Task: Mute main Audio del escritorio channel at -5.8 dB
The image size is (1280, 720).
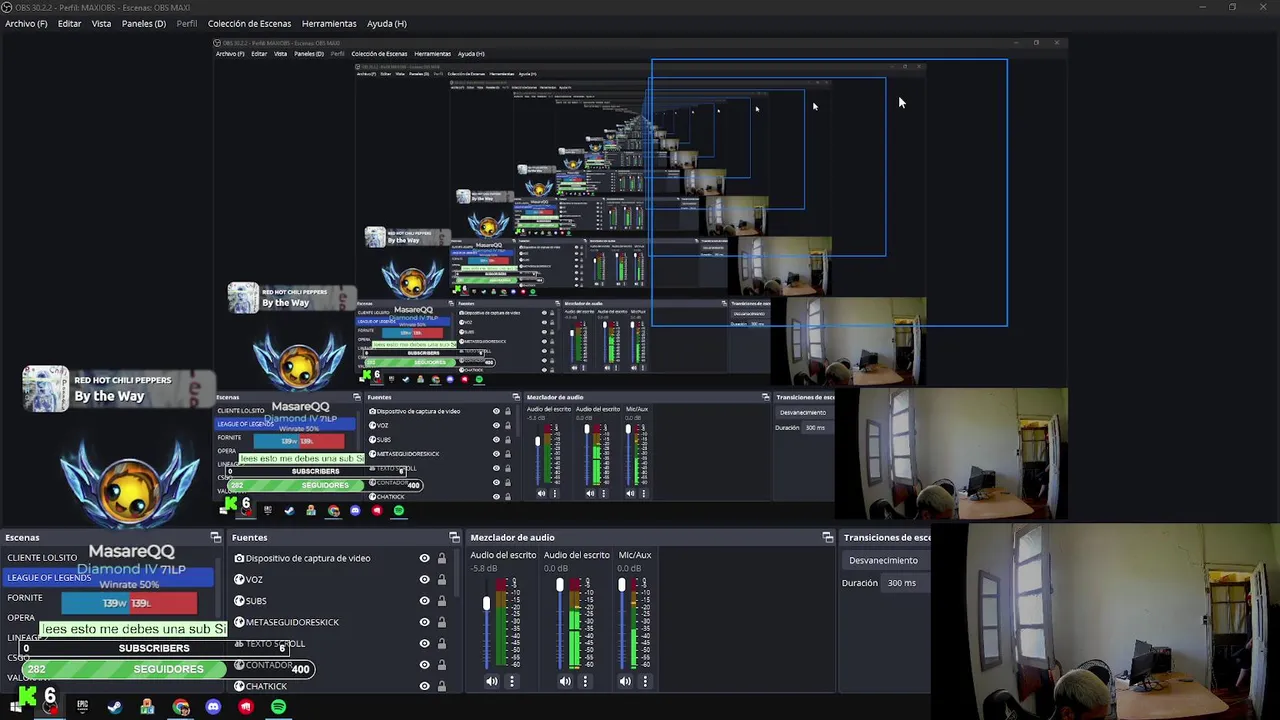Action: point(491,681)
